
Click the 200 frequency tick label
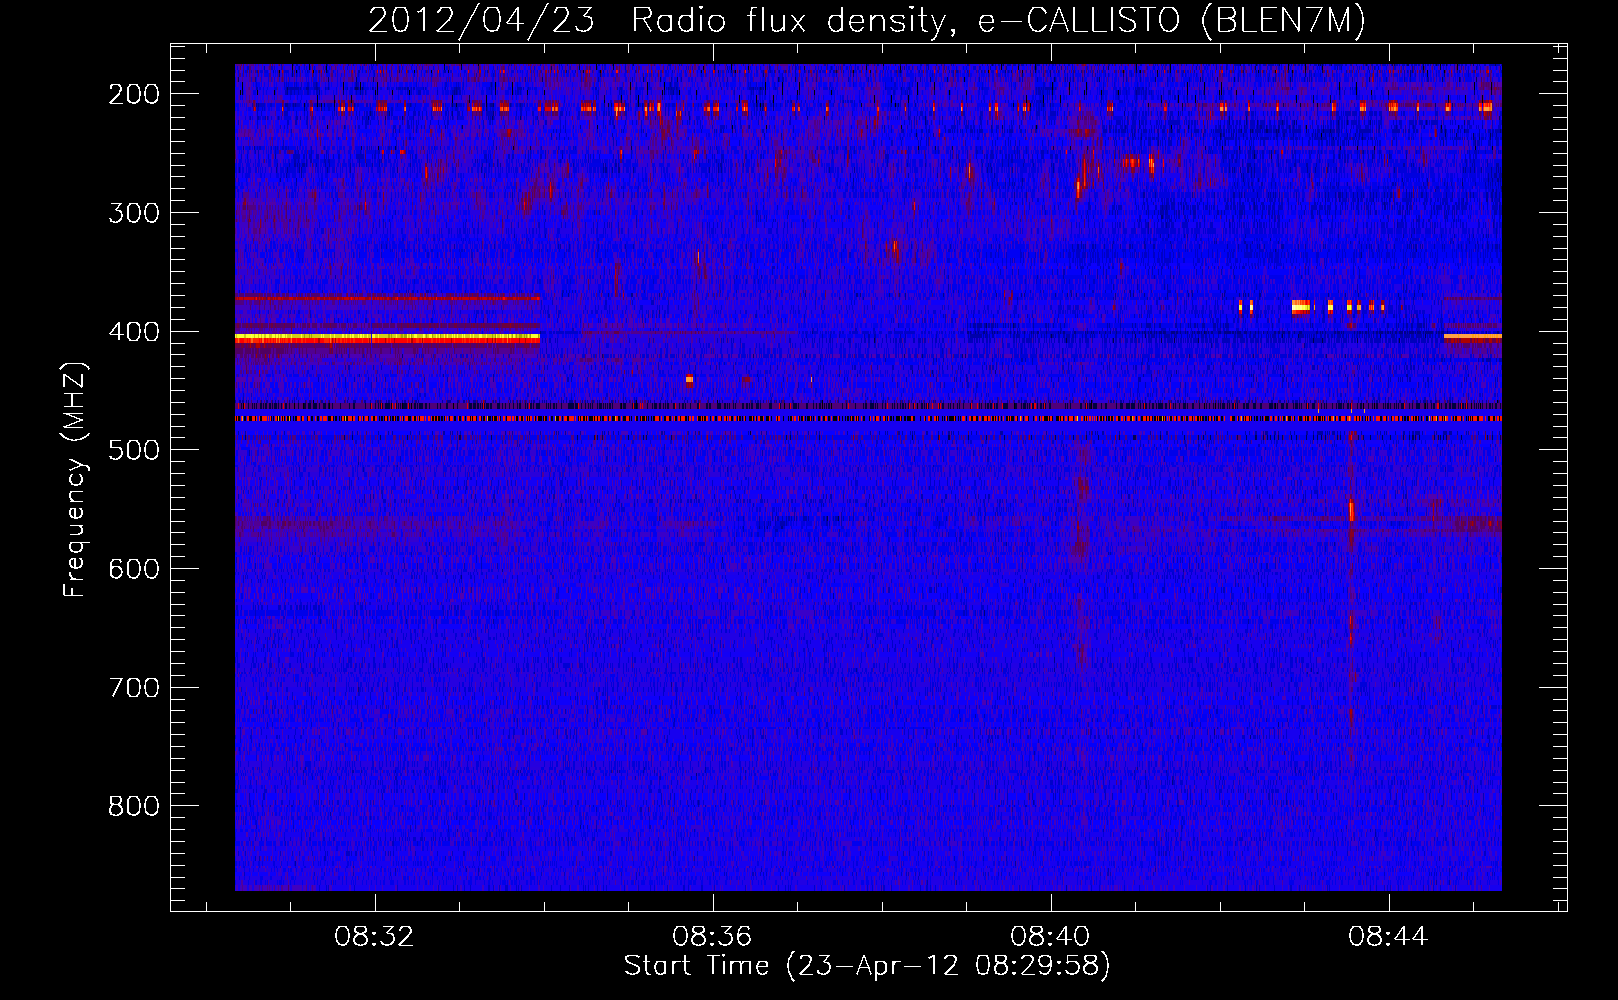pyautogui.click(x=134, y=94)
